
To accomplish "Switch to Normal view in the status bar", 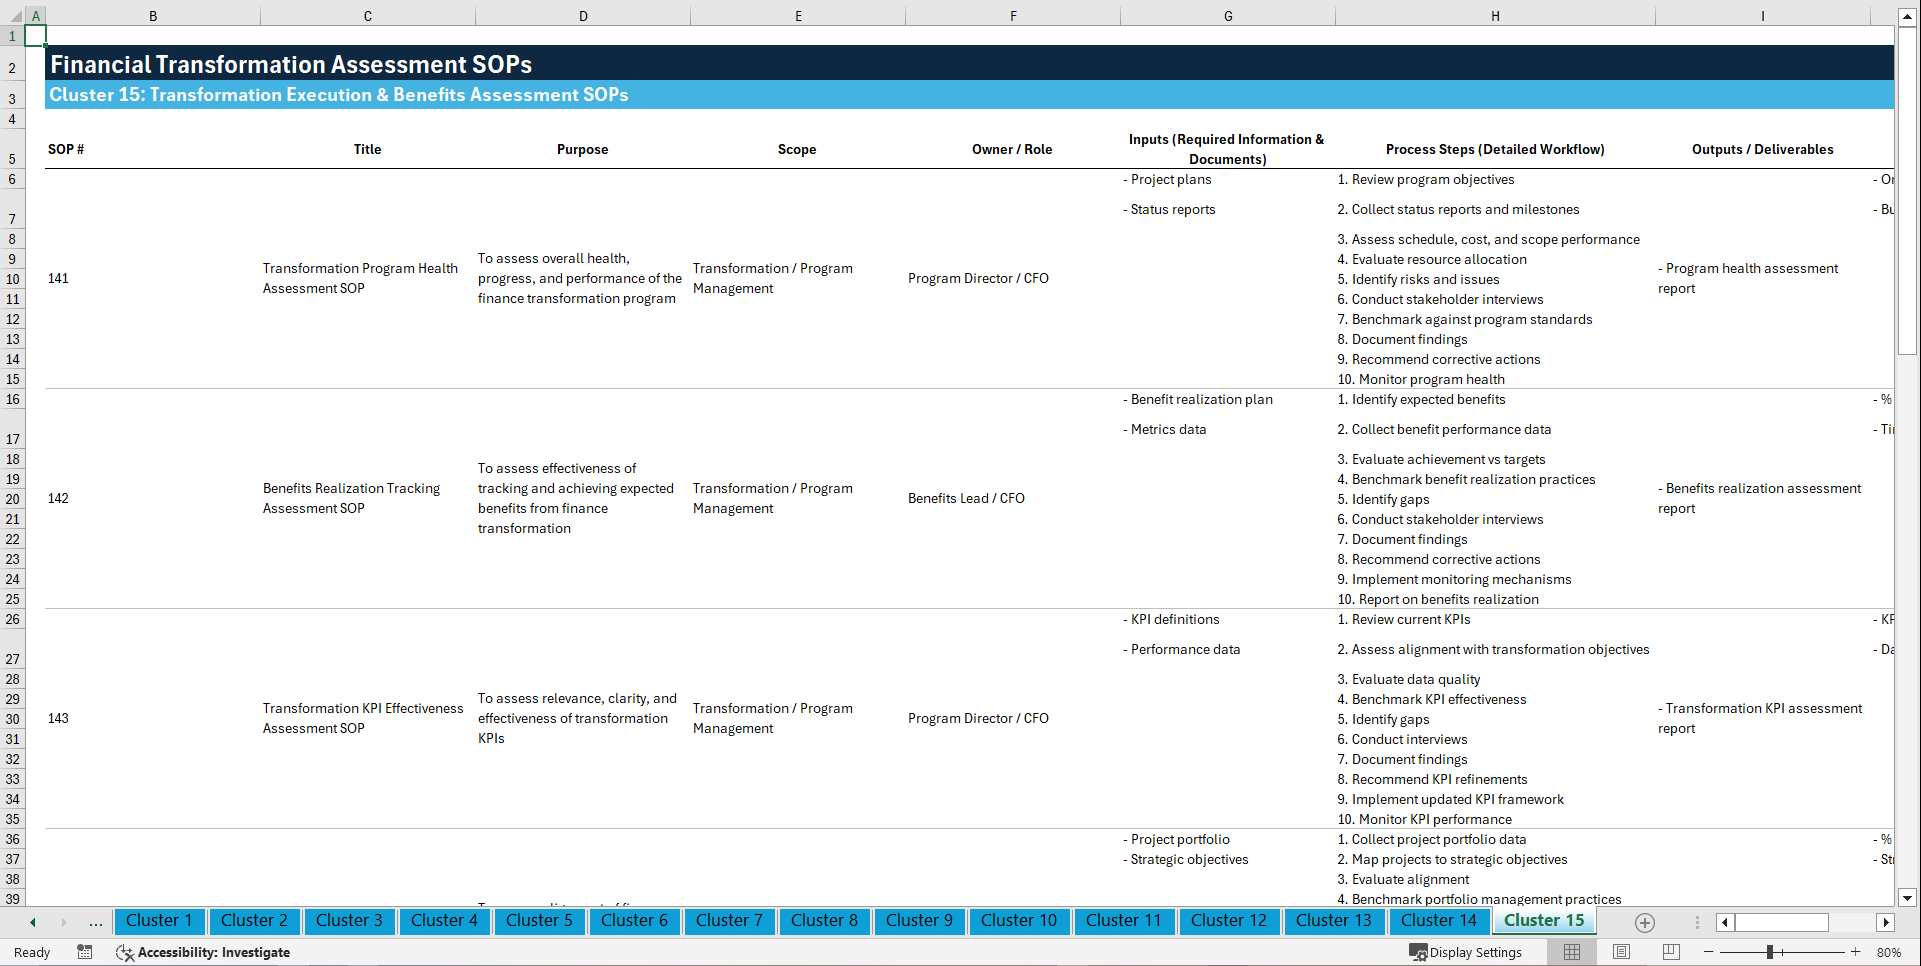I will point(1572,952).
